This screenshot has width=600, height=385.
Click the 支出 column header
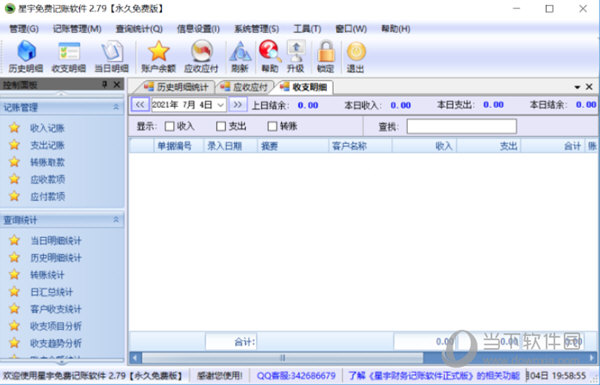pos(489,146)
